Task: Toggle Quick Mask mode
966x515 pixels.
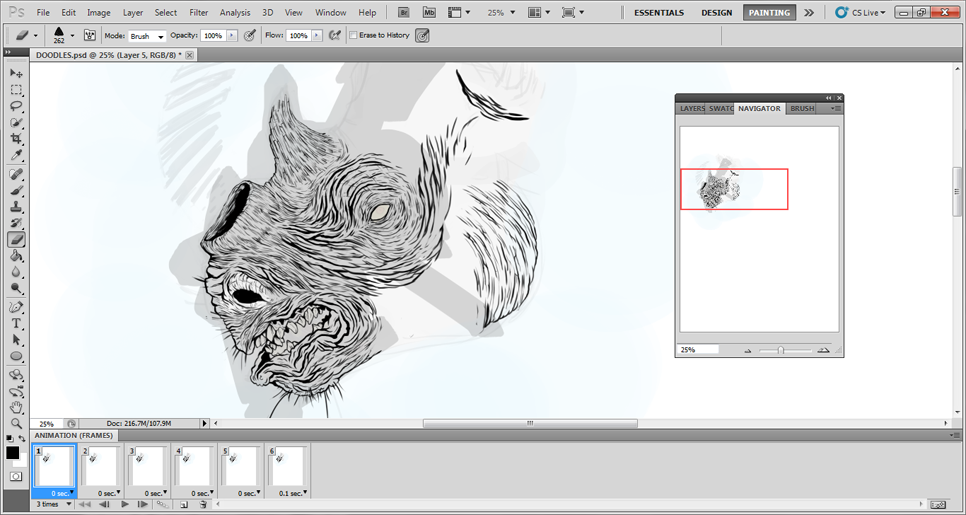Action: click(16, 477)
